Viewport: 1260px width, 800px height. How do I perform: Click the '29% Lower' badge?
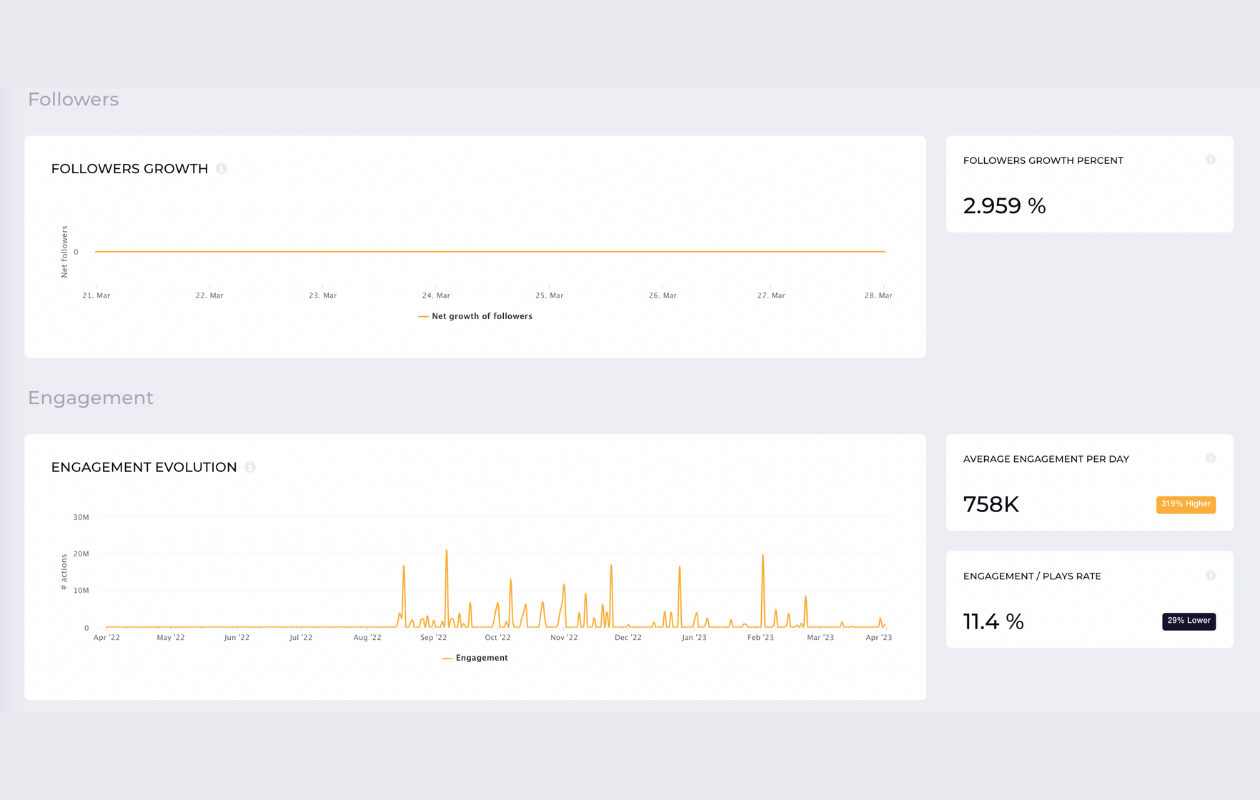(1189, 621)
